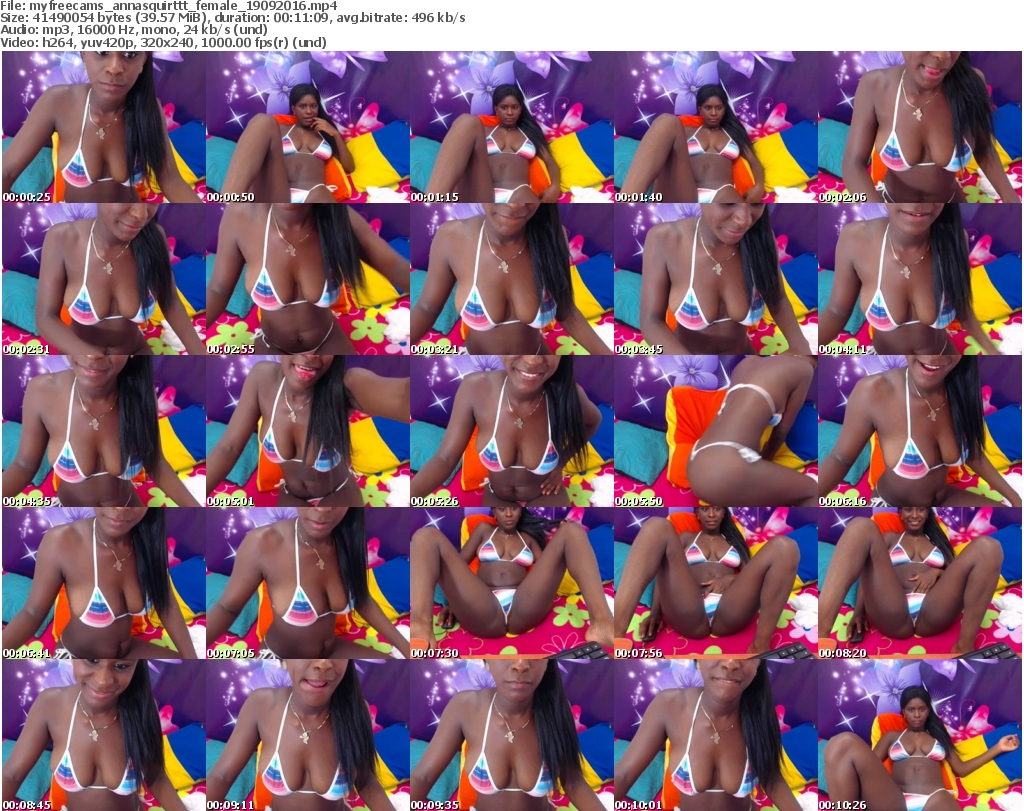Select the 'Video: h264, yuv420p' line
This screenshot has height=811, width=1024.
point(163,42)
